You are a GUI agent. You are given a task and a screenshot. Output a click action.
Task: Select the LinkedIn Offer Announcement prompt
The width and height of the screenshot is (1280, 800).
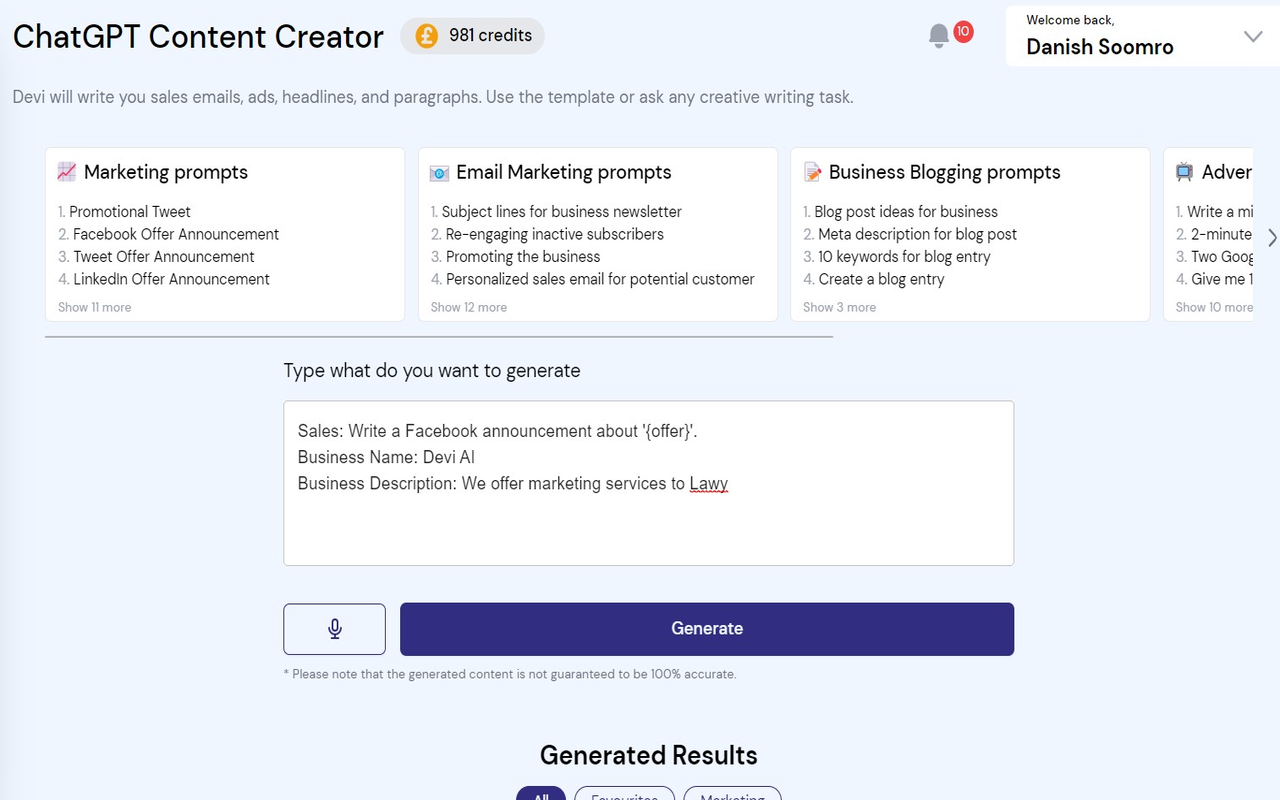click(x=171, y=279)
